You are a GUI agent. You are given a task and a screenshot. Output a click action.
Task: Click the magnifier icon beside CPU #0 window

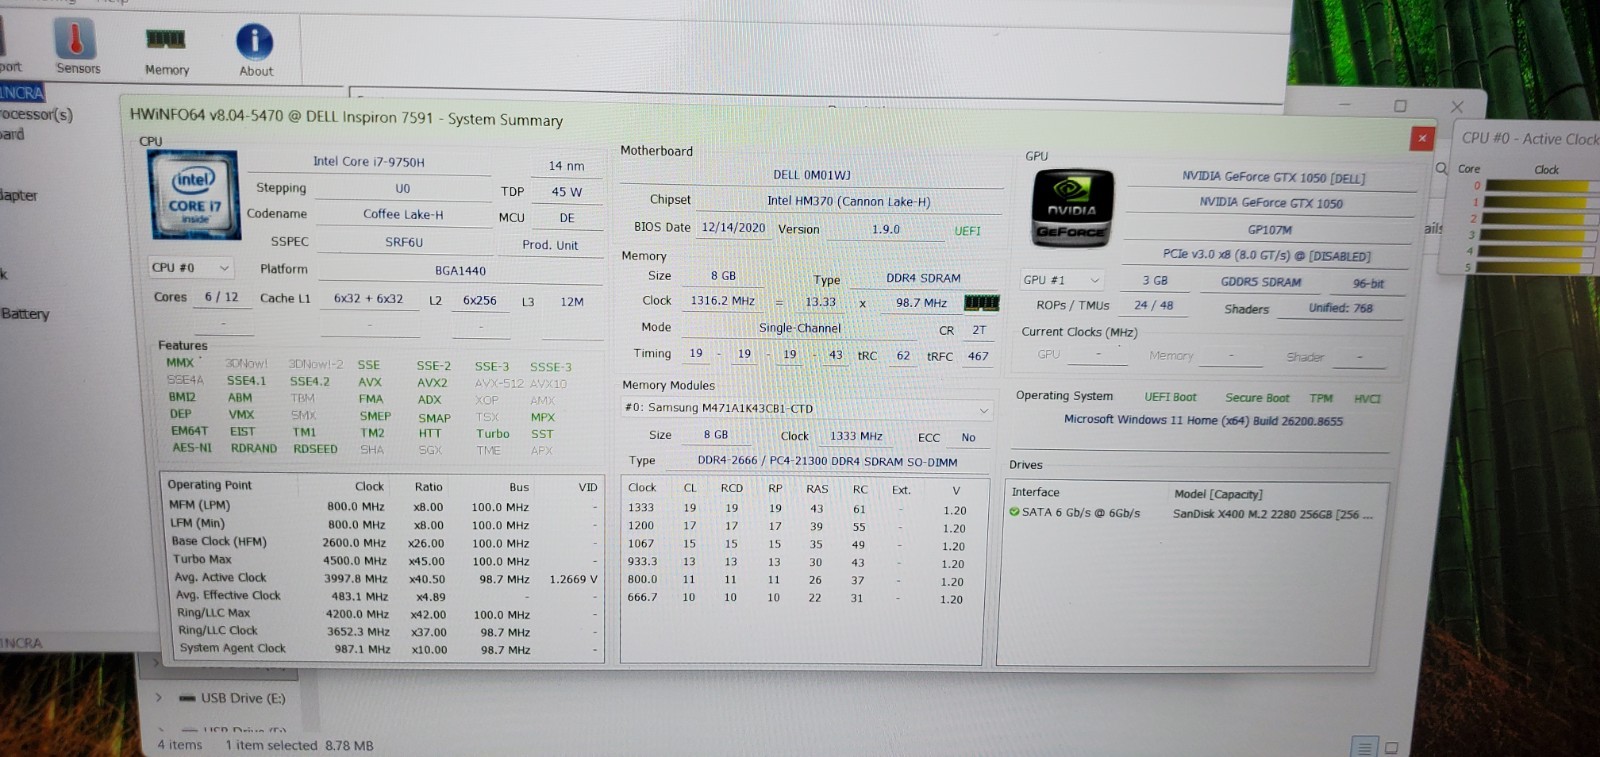click(x=1441, y=168)
